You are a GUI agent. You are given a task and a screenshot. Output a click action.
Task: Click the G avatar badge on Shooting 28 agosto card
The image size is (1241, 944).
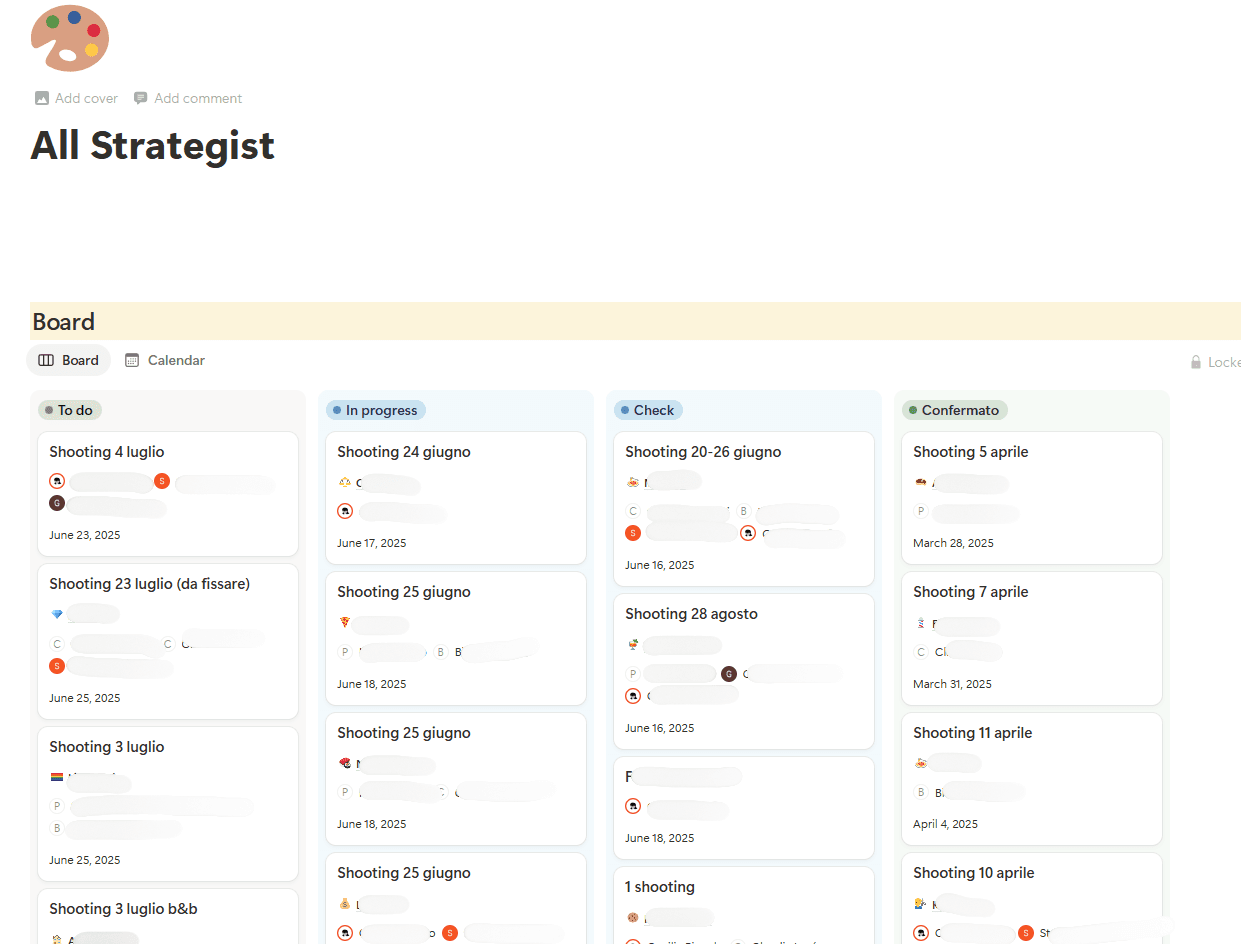click(729, 673)
